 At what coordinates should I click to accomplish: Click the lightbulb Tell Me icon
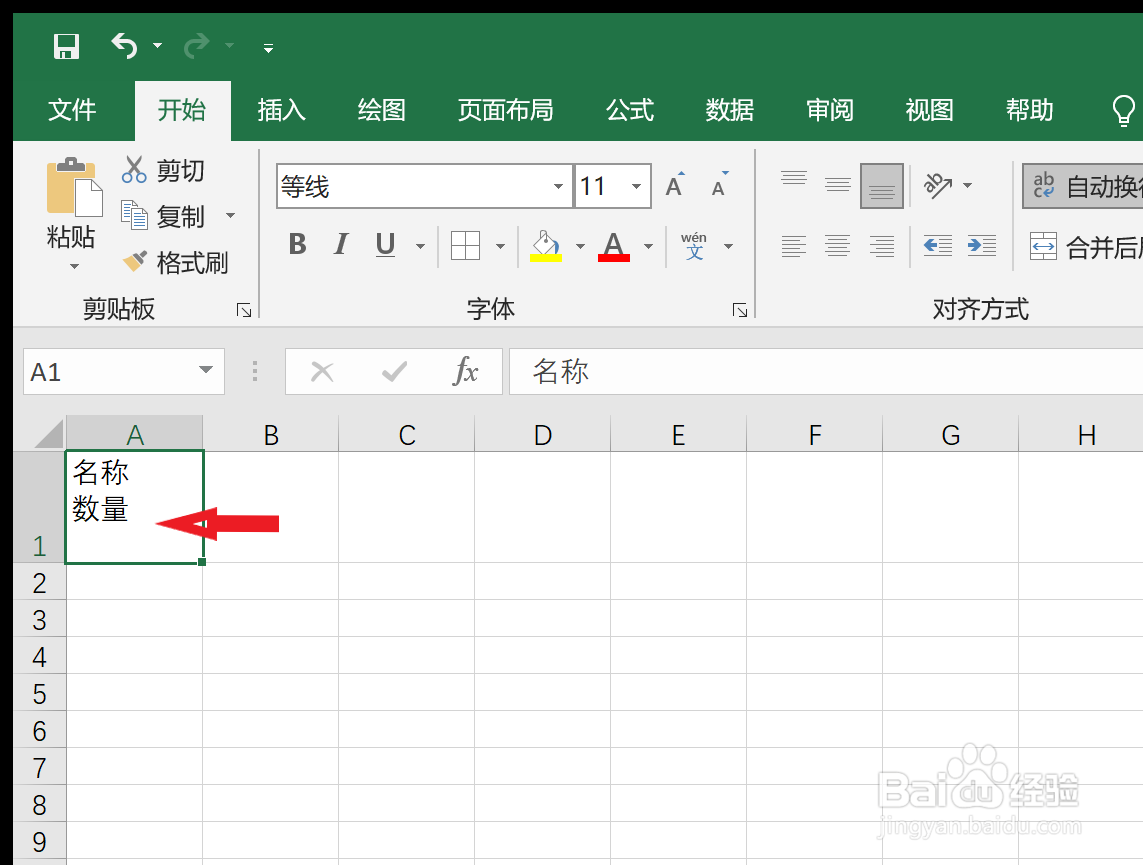click(x=1123, y=111)
